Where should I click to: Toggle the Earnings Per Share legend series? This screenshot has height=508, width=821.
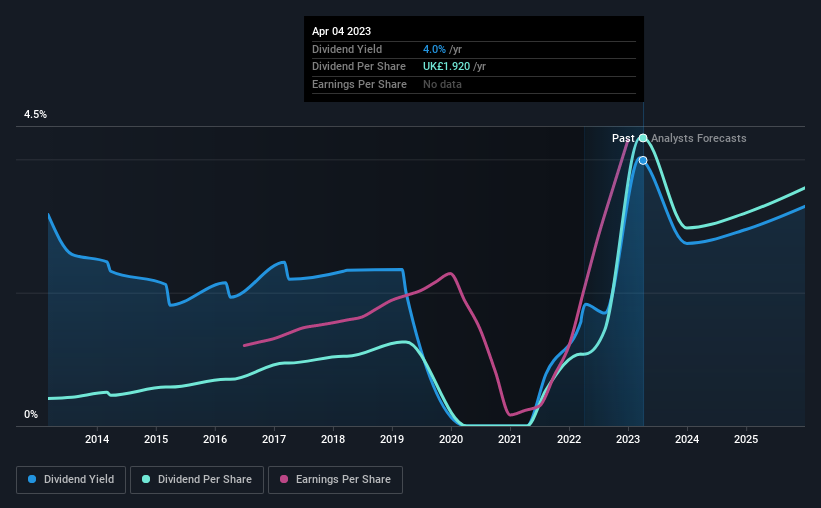[x=335, y=480]
